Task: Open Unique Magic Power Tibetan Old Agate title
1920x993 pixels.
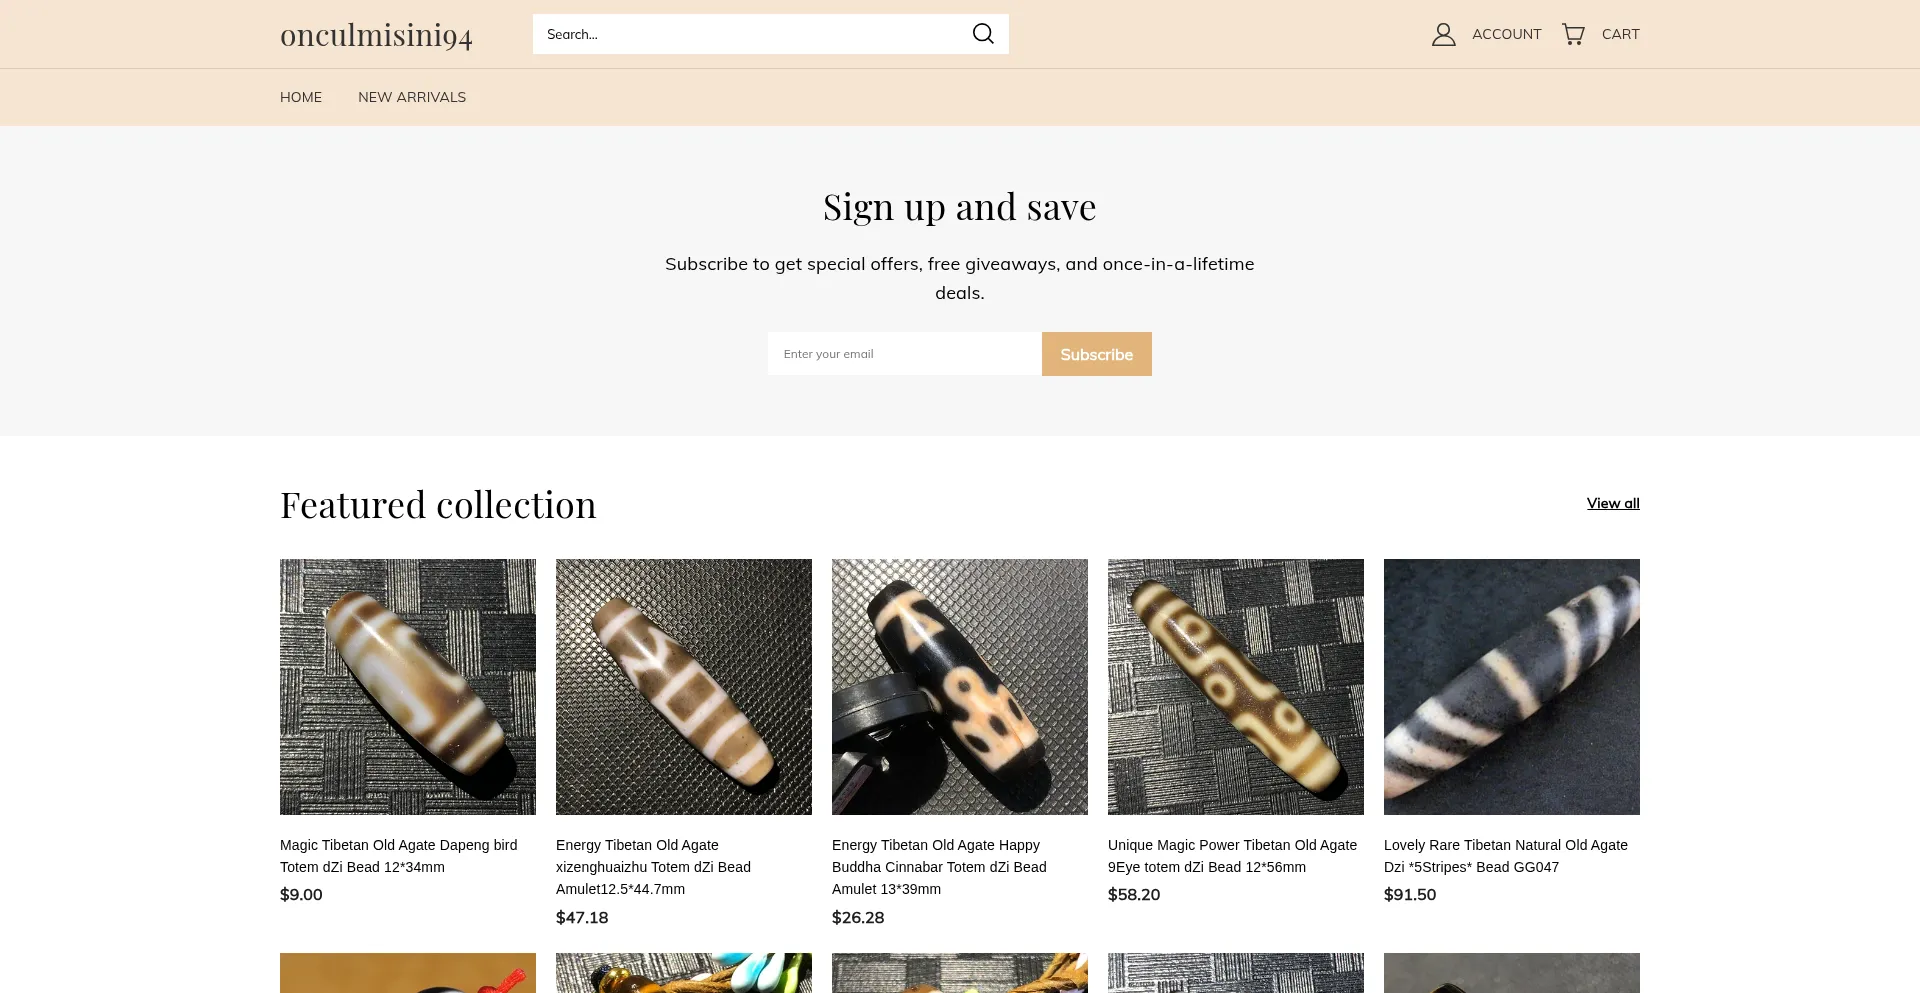Action: click(1232, 856)
